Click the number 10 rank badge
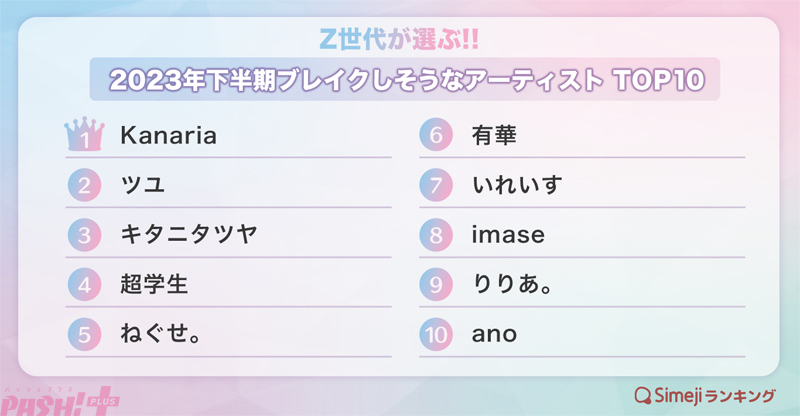 pos(436,333)
